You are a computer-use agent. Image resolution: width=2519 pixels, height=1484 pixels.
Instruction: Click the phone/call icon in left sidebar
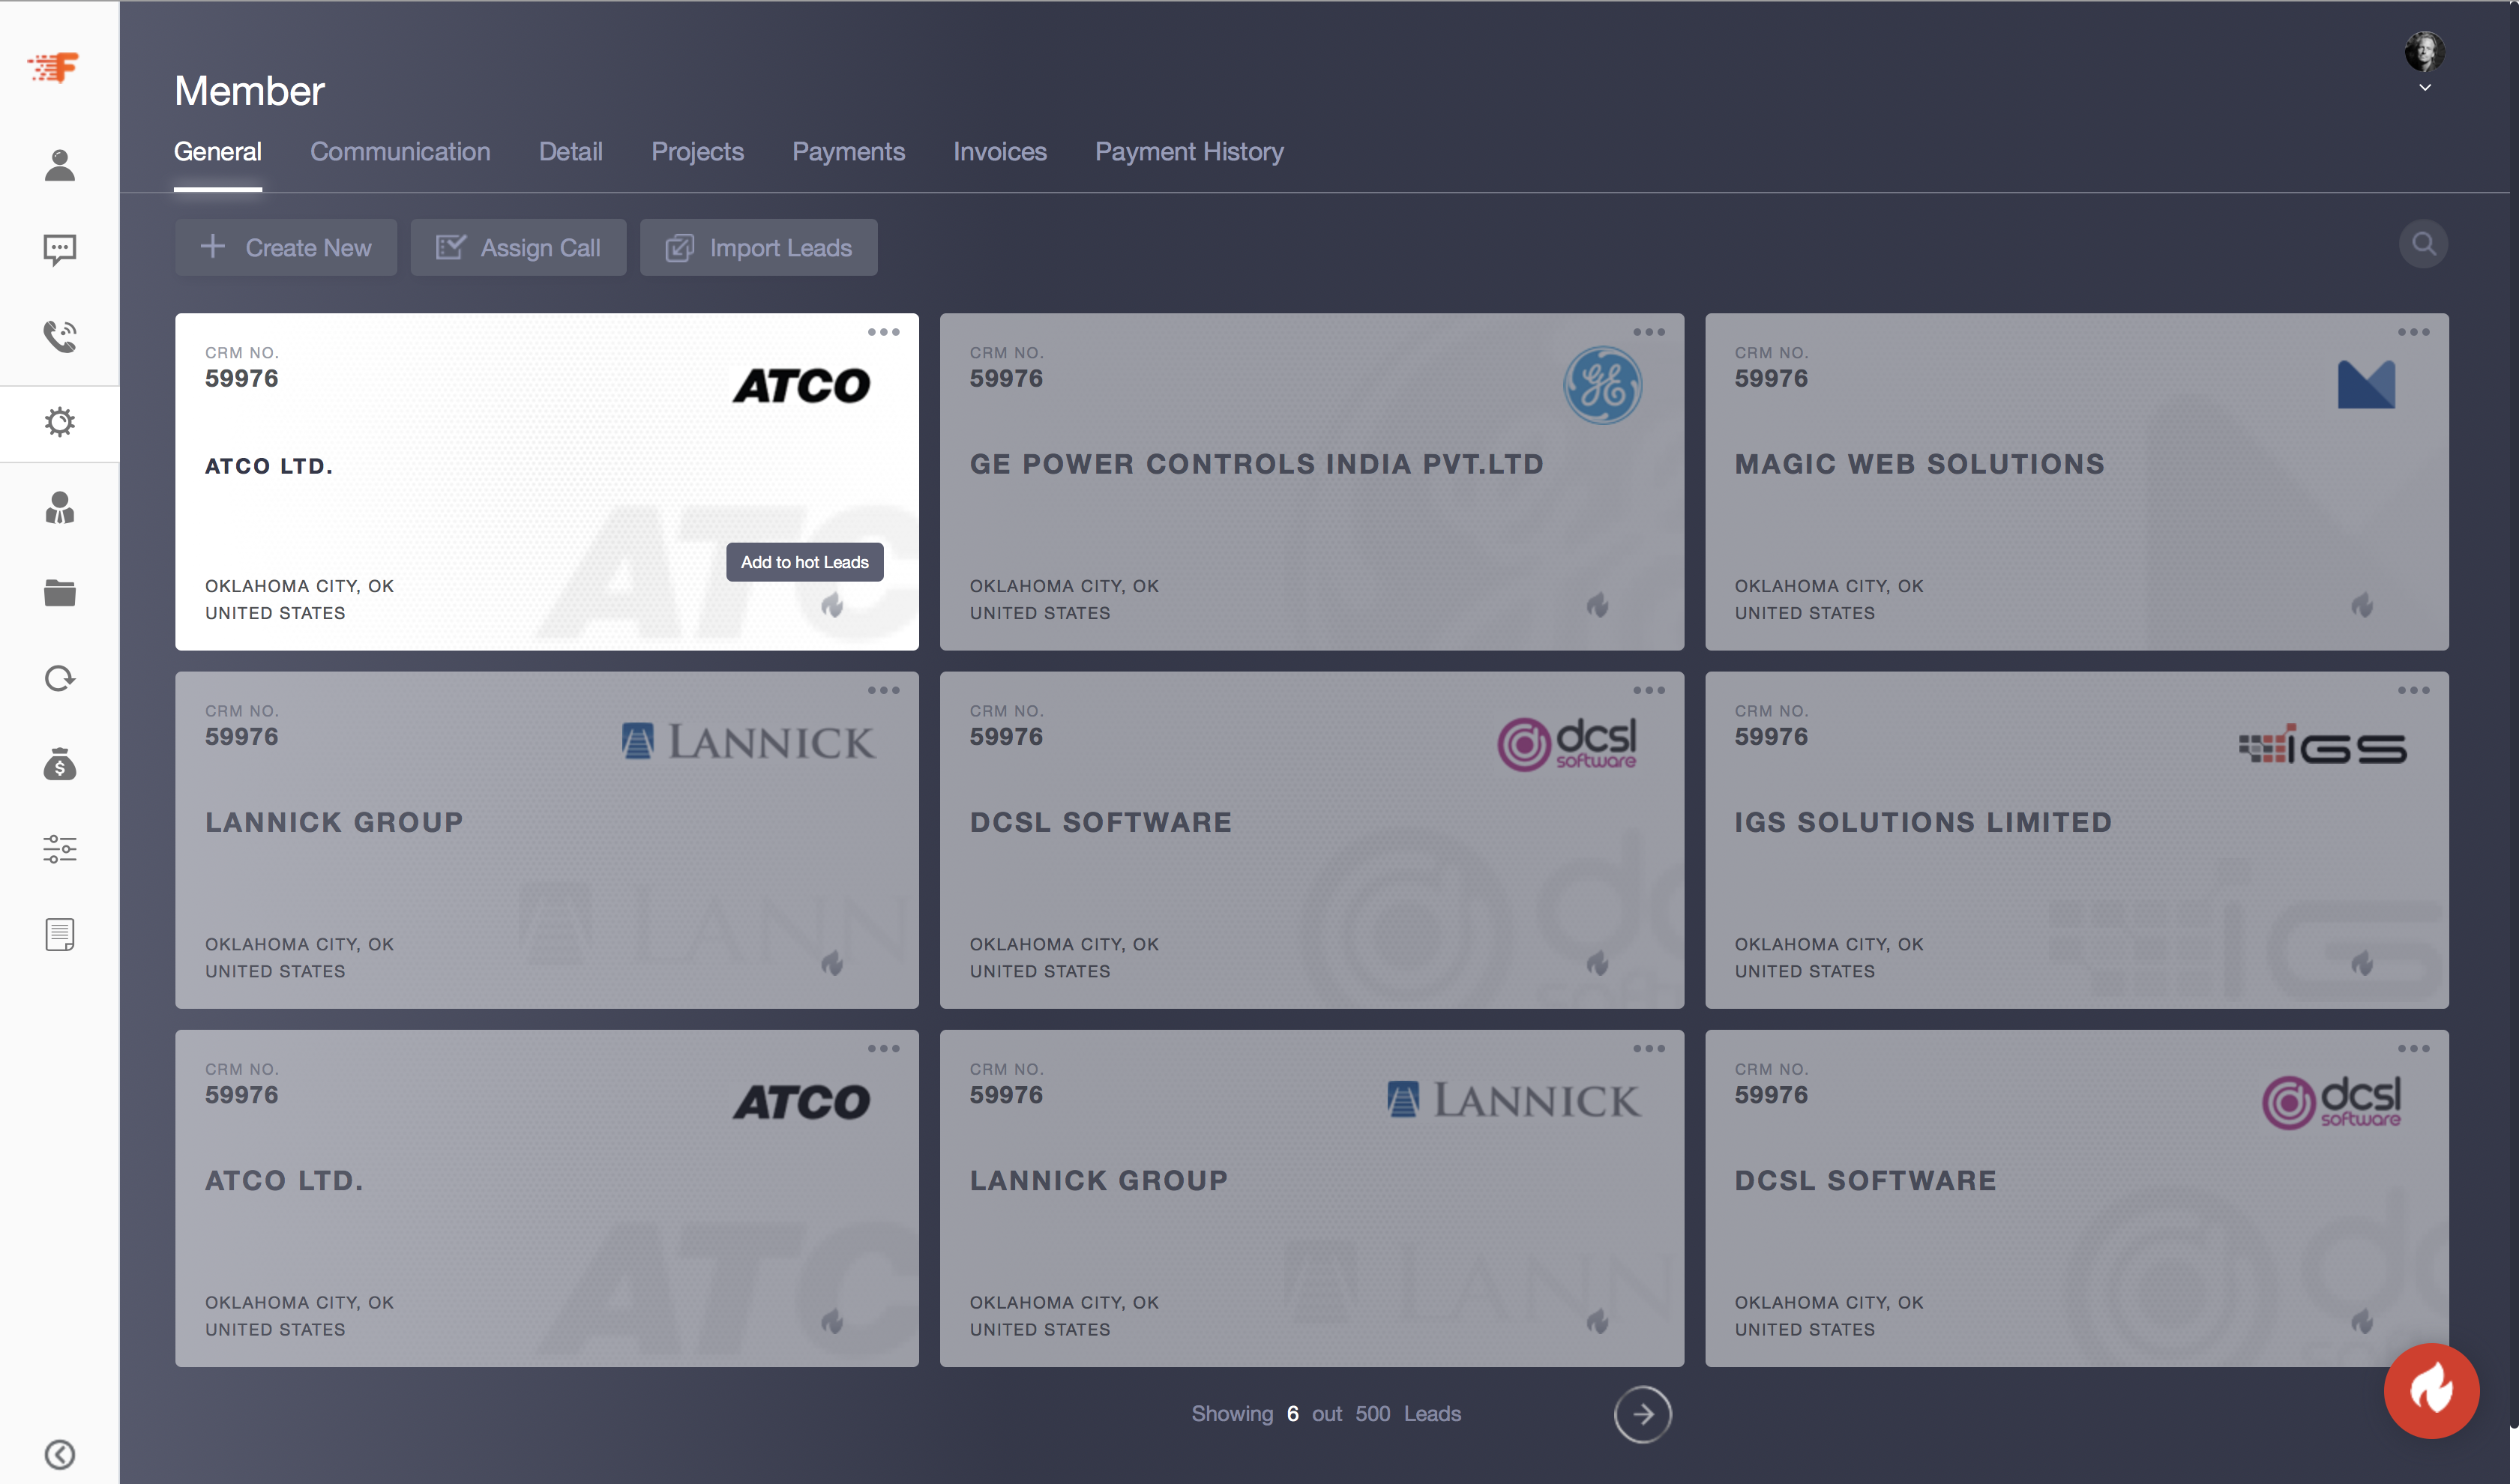click(x=60, y=334)
